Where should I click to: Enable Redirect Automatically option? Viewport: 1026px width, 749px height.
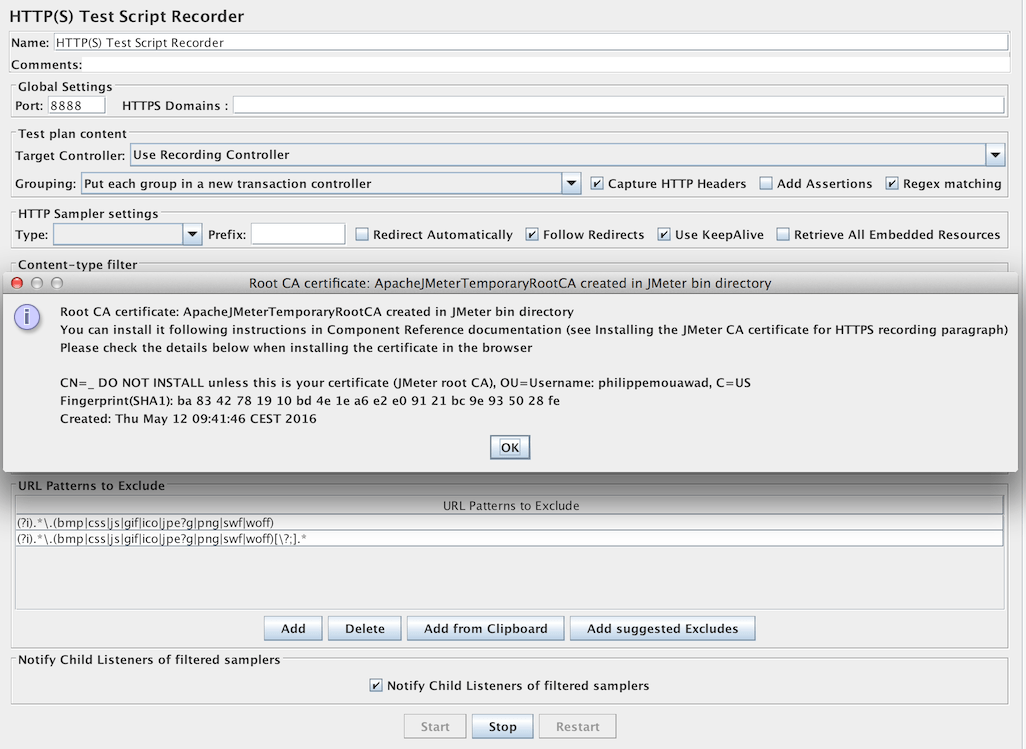click(362, 234)
